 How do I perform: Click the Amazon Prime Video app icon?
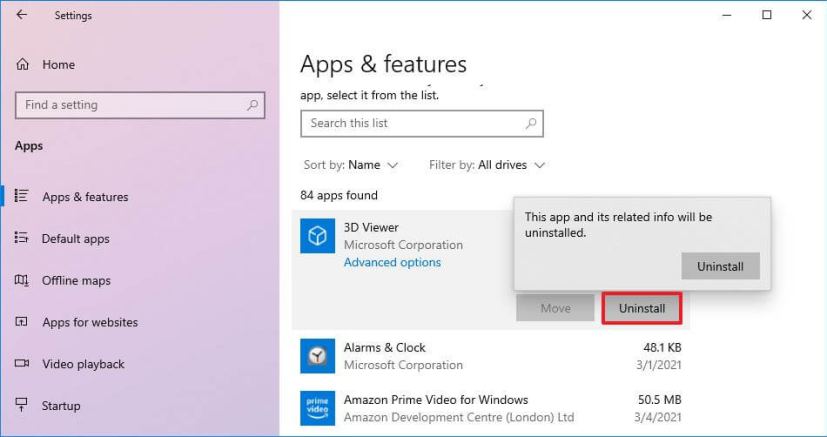click(x=317, y=407)
